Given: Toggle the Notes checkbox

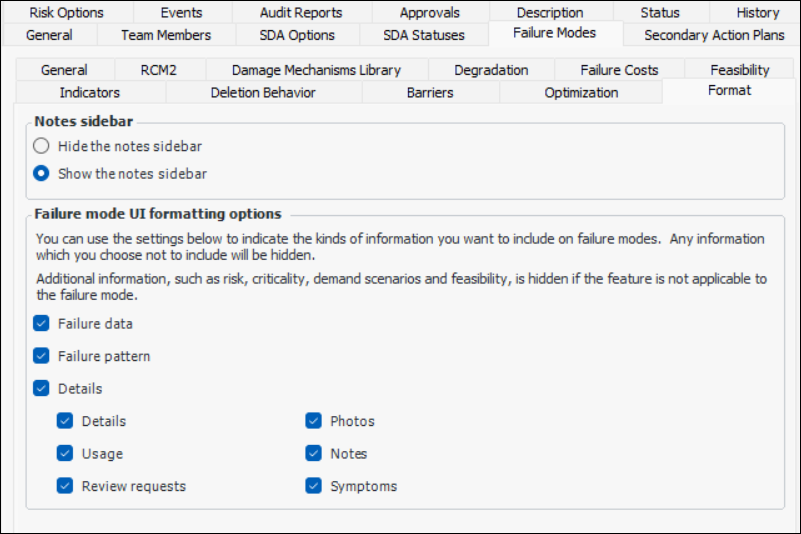Looking at the screenshot, I should point(314,453).
